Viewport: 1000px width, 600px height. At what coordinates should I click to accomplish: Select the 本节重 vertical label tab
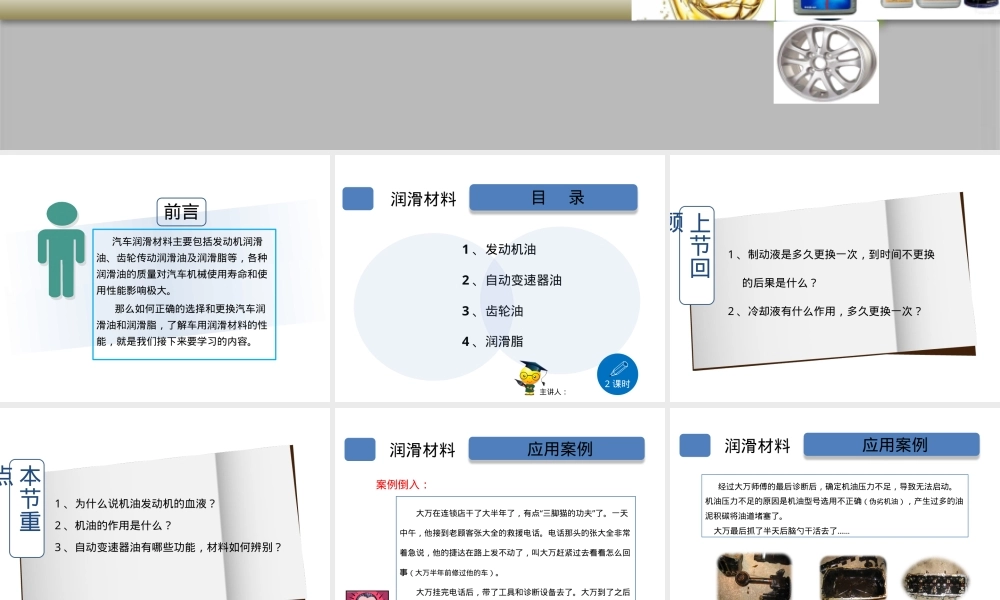[27, 508]
